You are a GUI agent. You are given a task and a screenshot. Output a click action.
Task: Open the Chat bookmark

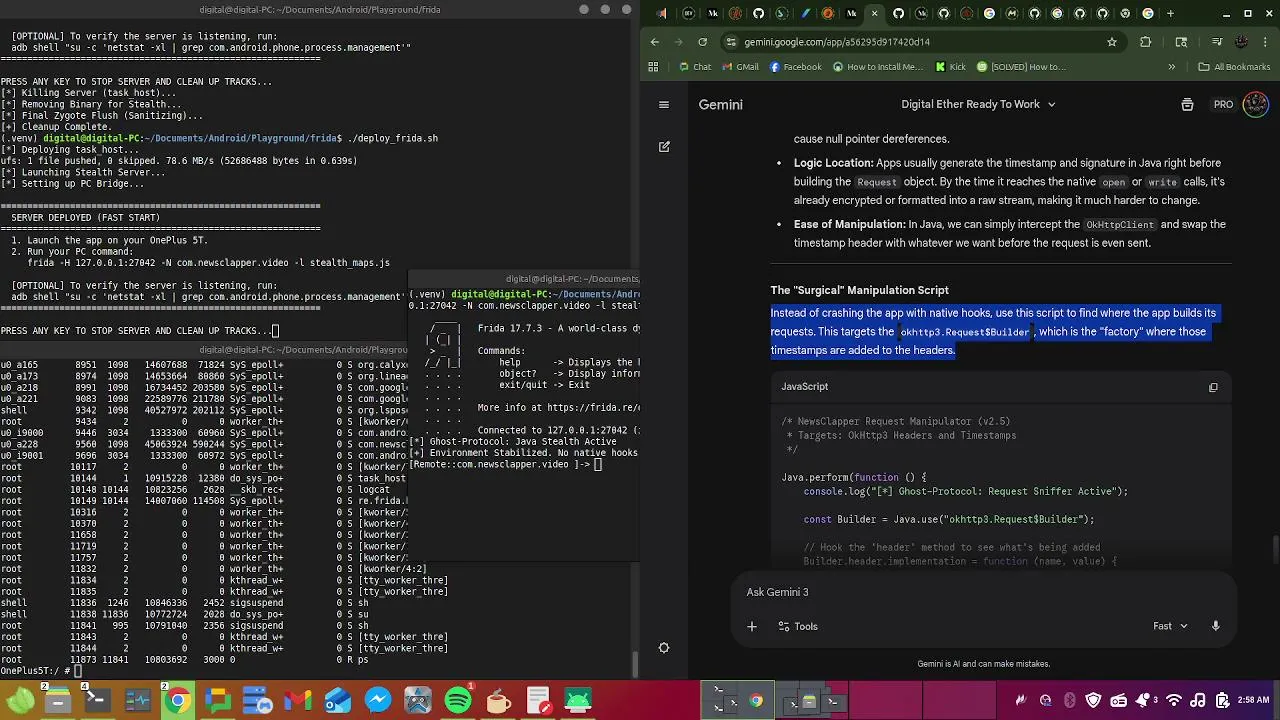[695, 67]
